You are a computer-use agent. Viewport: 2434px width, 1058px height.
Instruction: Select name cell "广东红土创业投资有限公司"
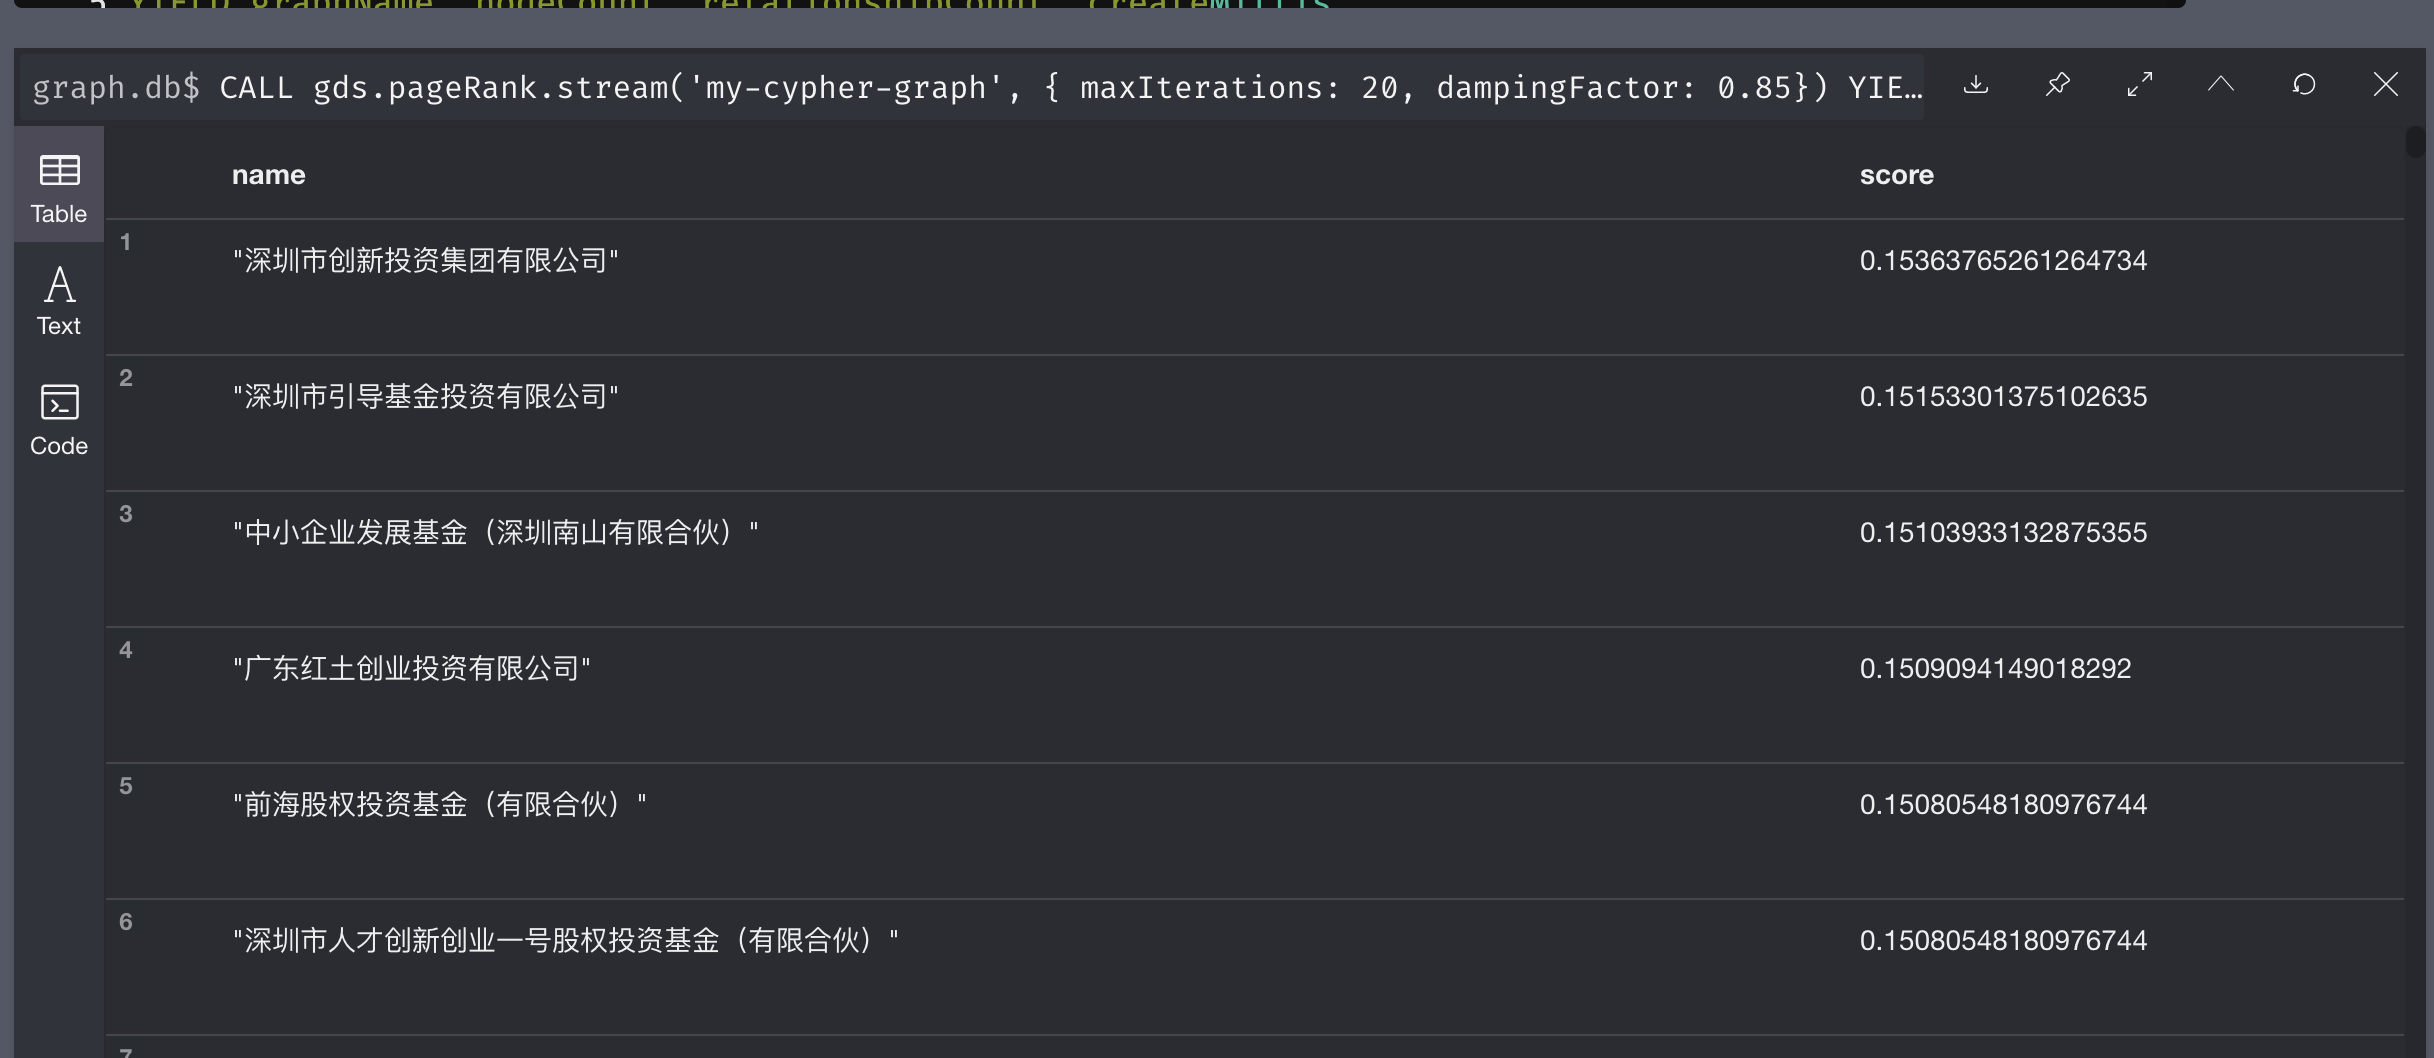click(412, 669)
